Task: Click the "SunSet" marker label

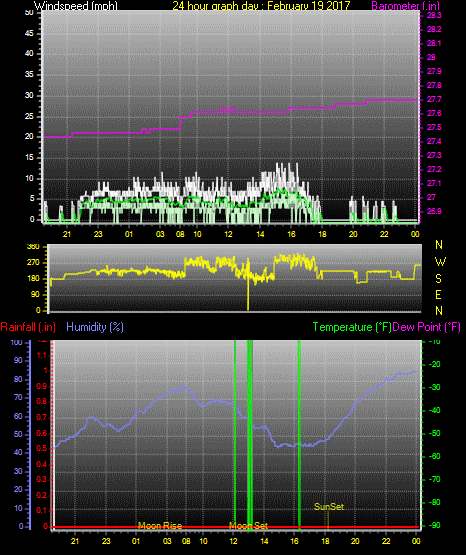Action: coord(329,507)
